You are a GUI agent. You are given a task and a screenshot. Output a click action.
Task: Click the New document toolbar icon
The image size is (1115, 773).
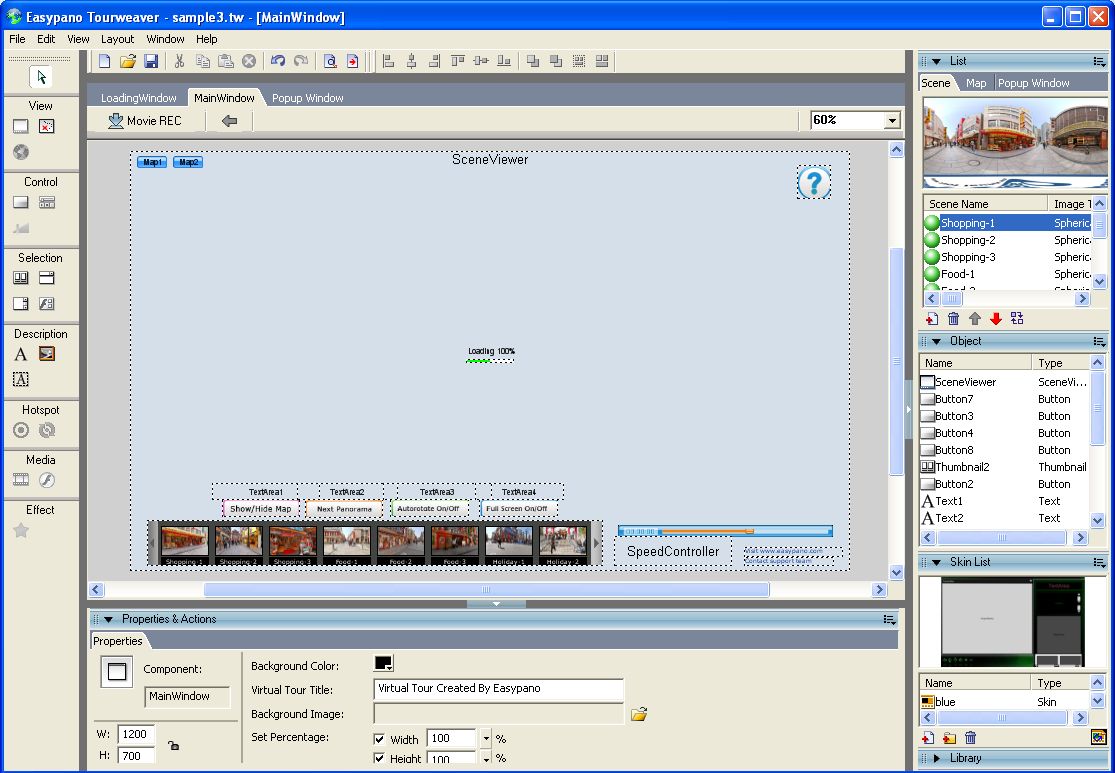click(x=105, y=61)
